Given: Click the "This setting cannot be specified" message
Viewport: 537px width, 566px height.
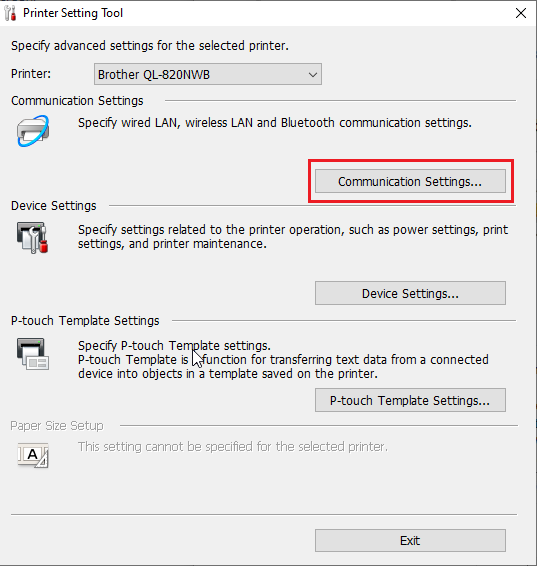Looking at the screenshot, I should pyautogui.click(x=233, y=447).
